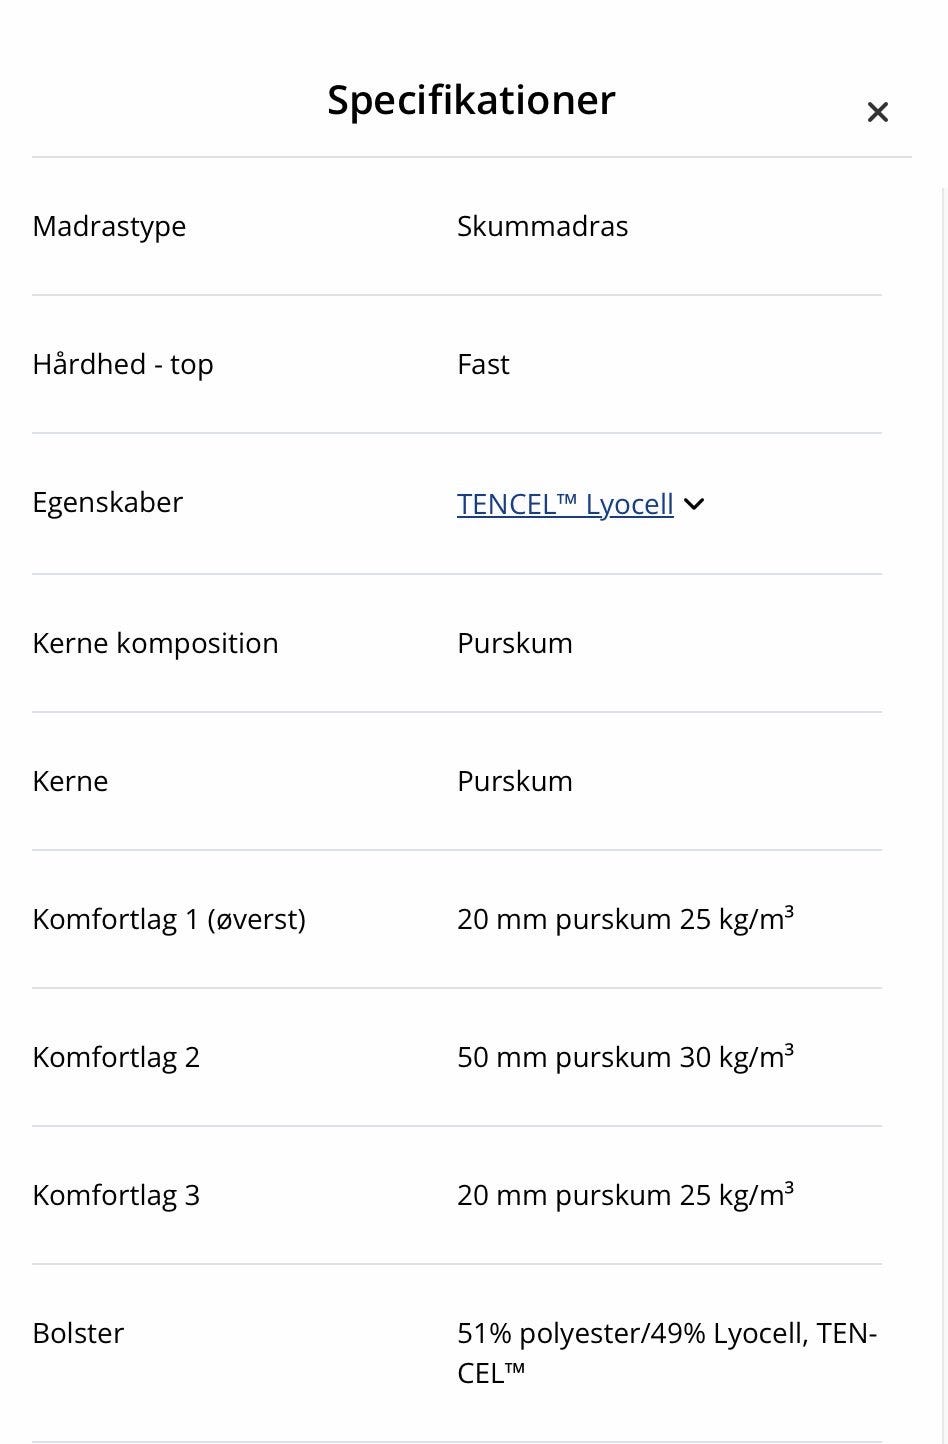Viewport: 948px width, 1444px height.
Task: Click the Fast hardness value
Action: point(483,364)
